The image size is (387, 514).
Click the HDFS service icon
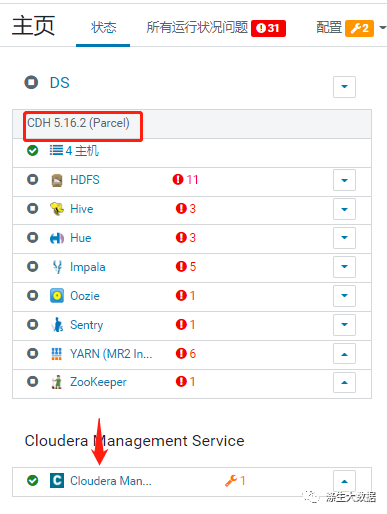click(57, 180)
